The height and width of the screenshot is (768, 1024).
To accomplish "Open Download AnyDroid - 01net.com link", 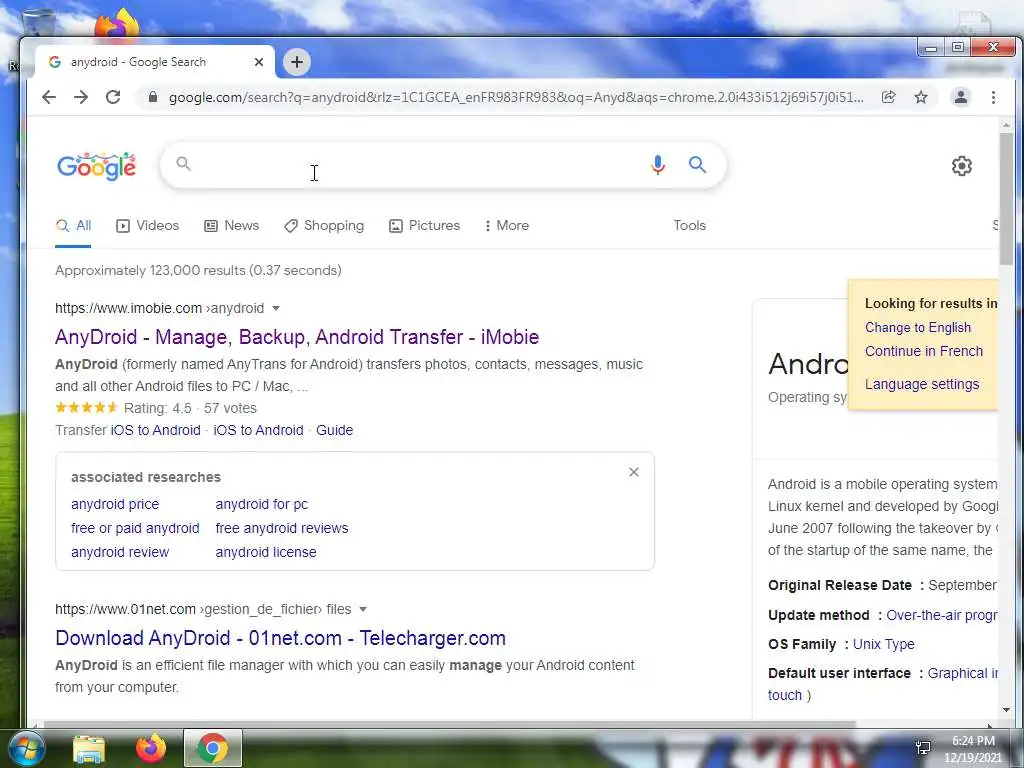I will (x=280, y=638).
